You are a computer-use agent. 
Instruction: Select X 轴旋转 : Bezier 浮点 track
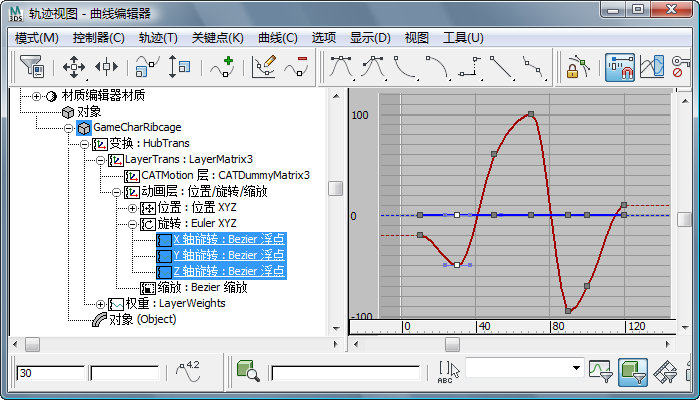tap(221, 239)
